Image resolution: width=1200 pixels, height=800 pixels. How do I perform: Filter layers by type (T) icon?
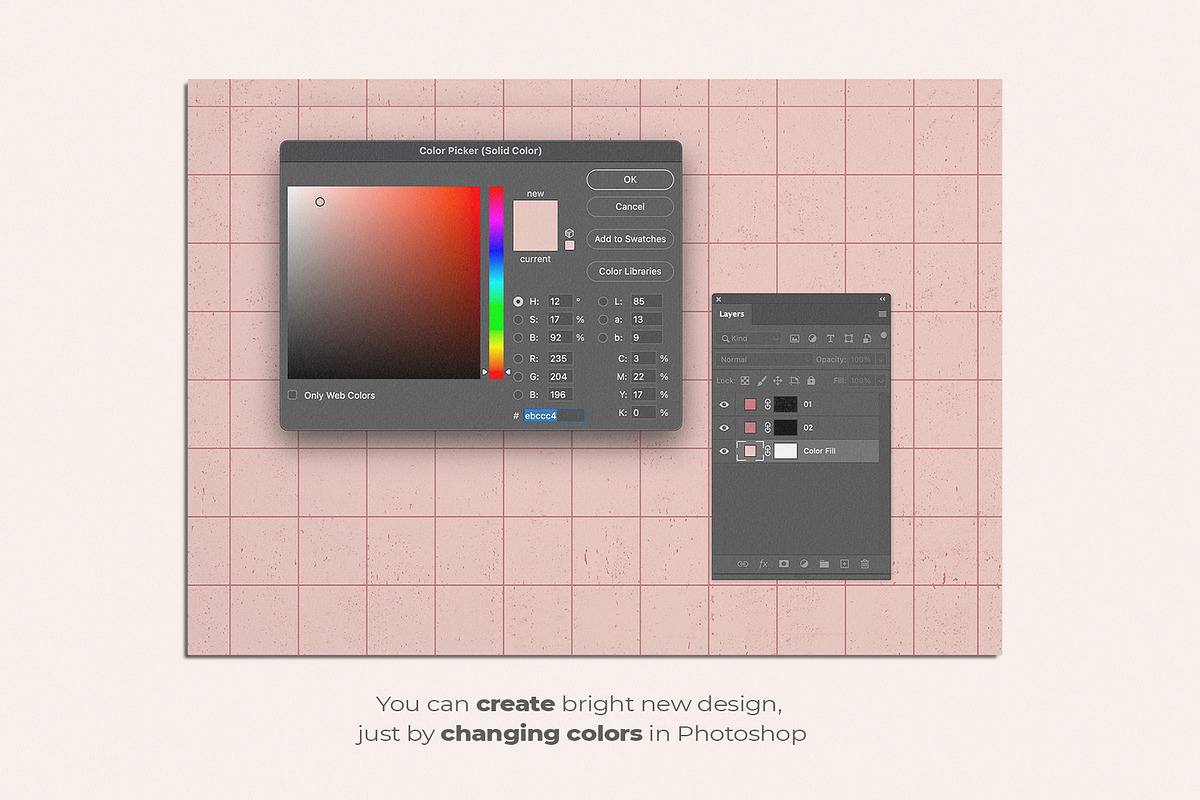click(x=830, y=339)
